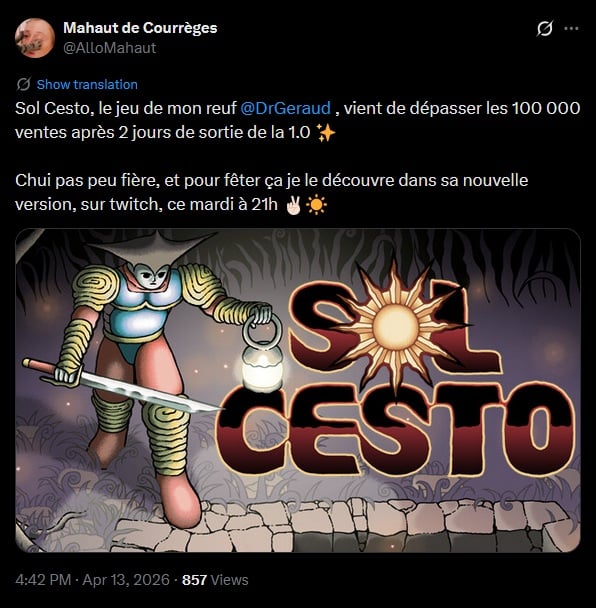Open the Sol Cesto artwork image

(x=298, y=390)
